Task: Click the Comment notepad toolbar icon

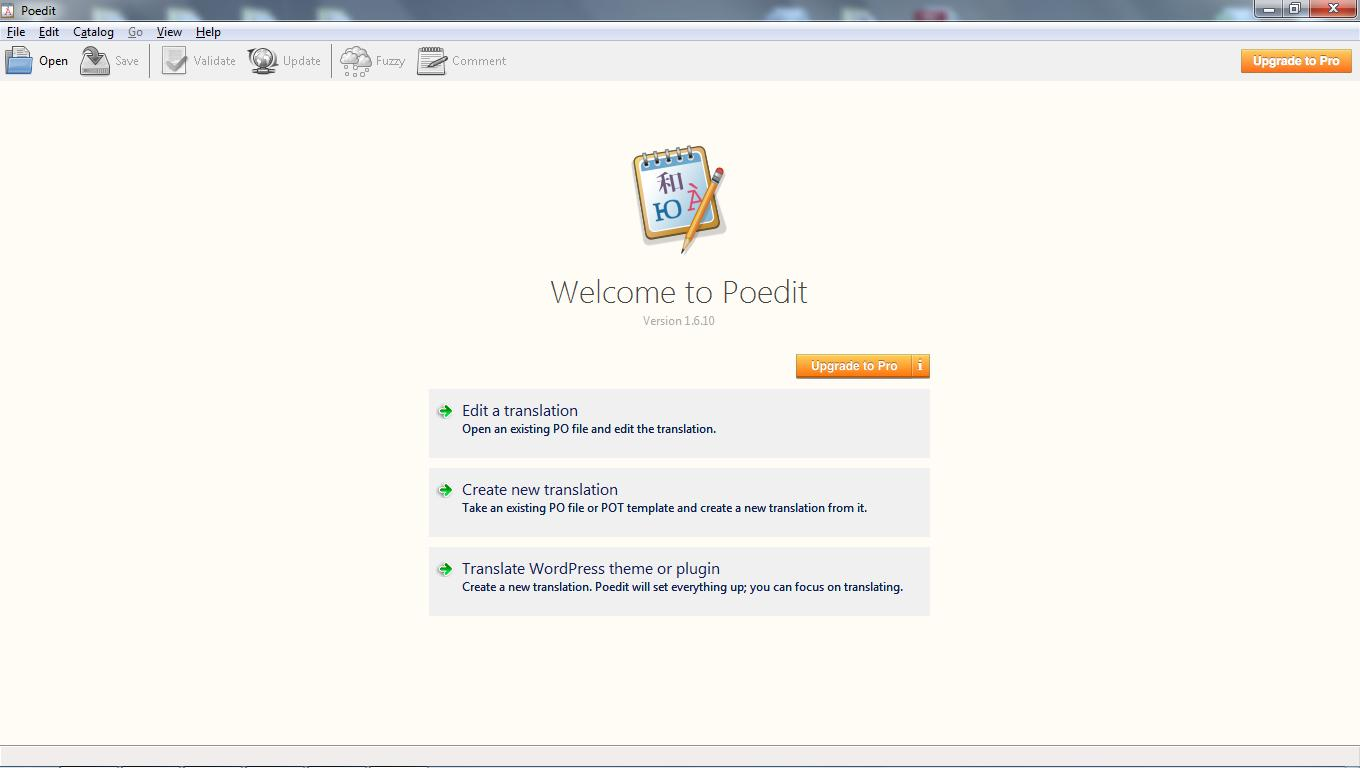Action: coord(432,61)
